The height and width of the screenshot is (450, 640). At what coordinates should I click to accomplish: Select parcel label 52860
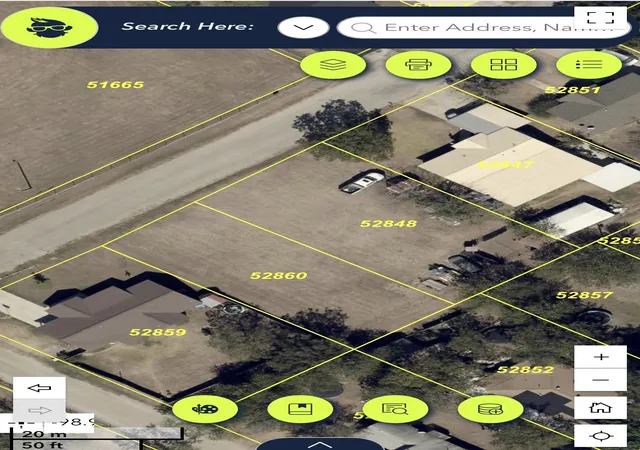(x=279, y=276)
